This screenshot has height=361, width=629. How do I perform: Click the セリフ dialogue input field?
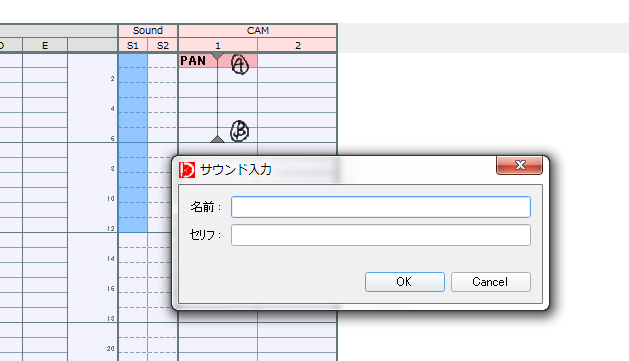click(381, 235)
